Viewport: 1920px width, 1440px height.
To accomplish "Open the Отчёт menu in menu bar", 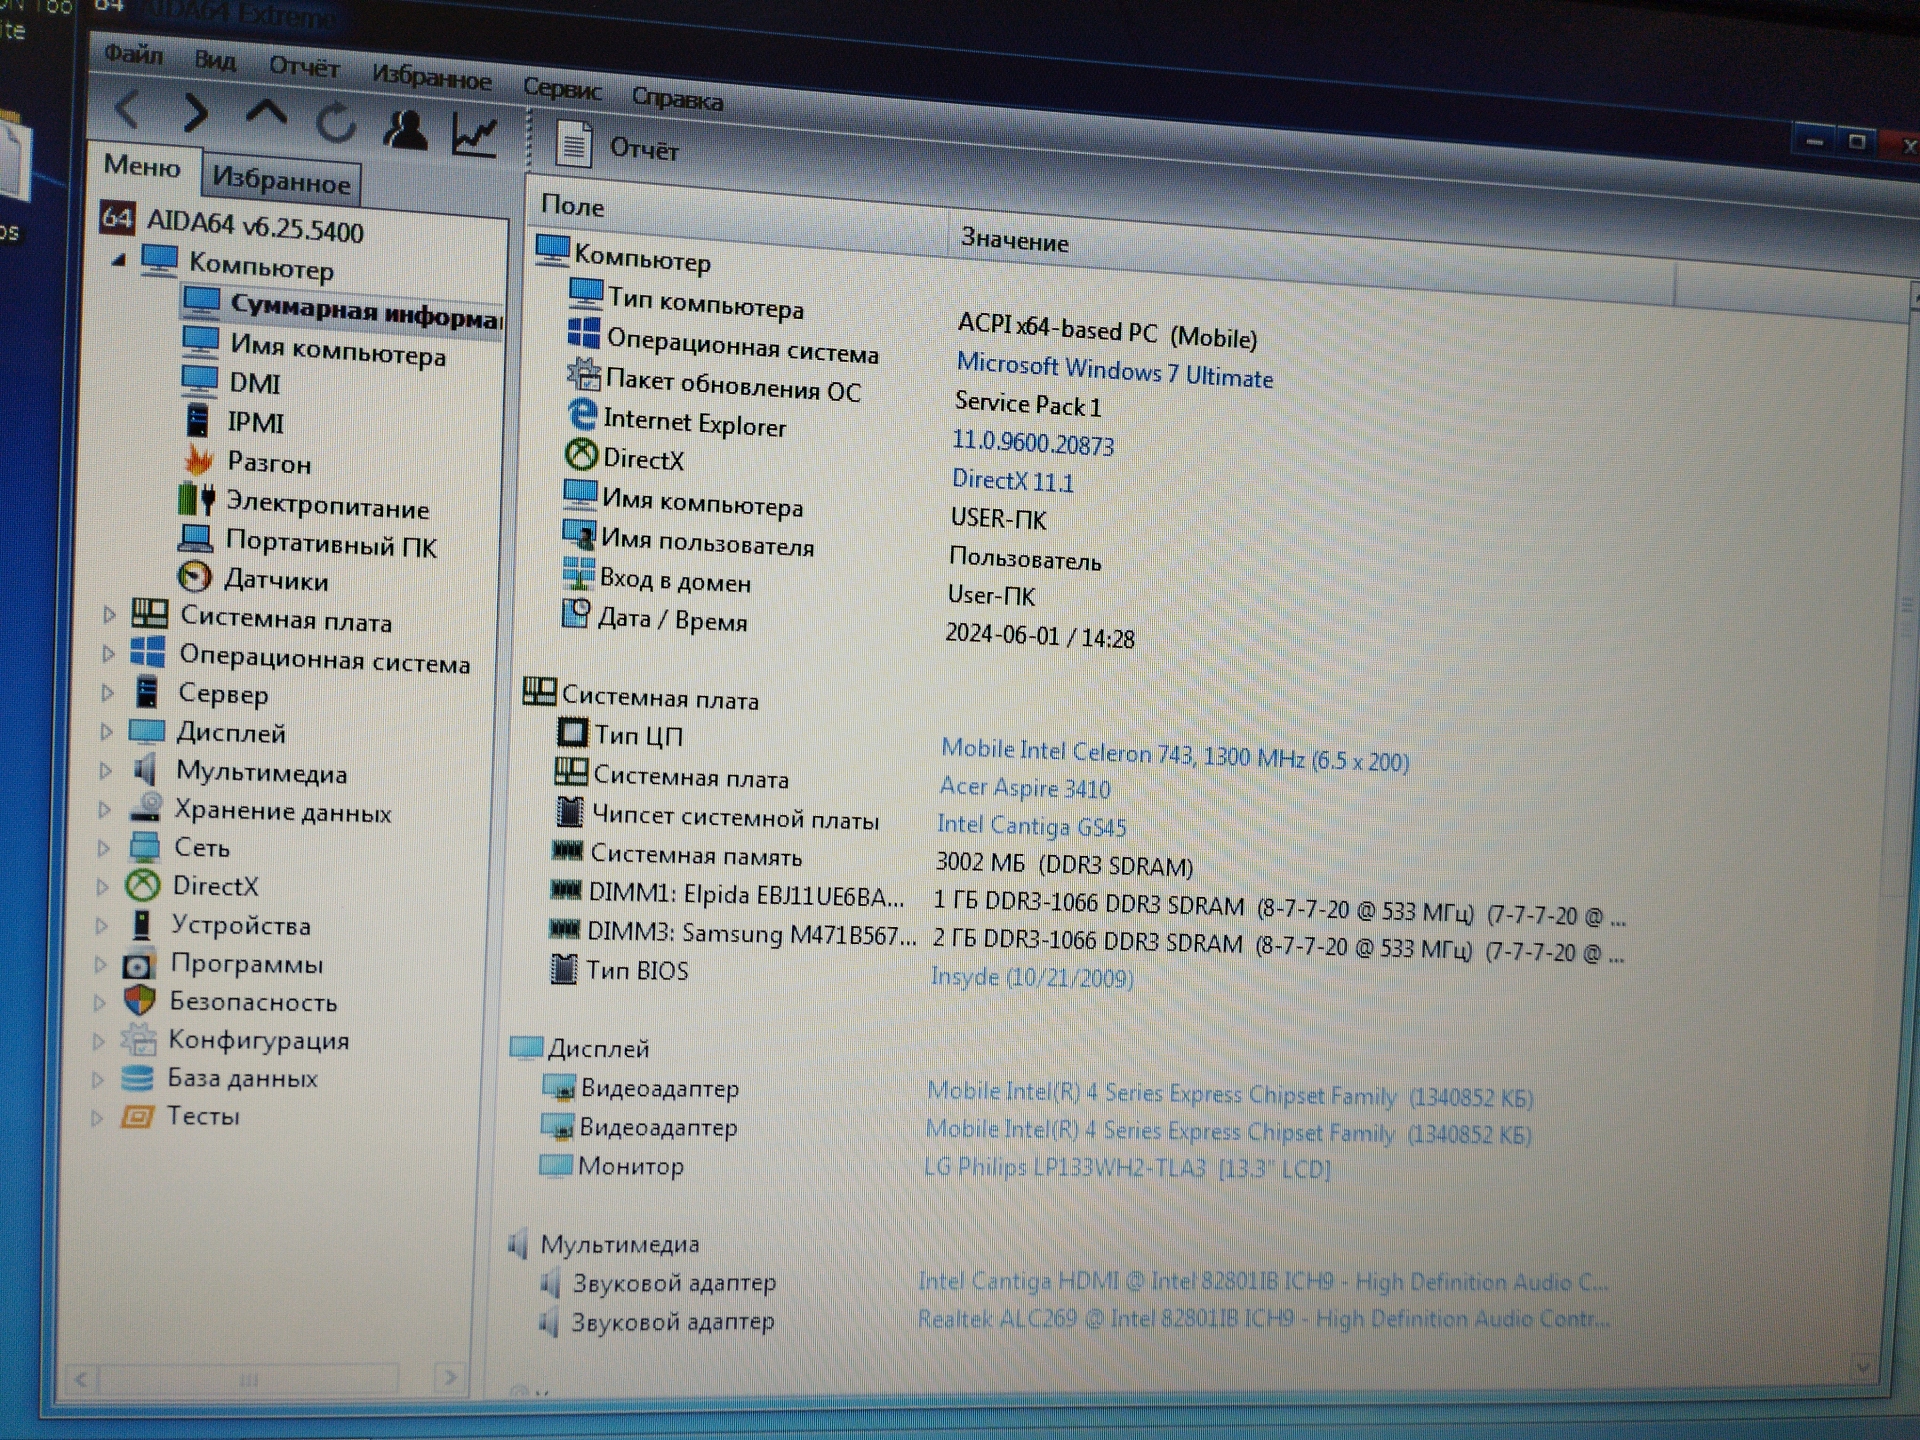I will 304,67.
